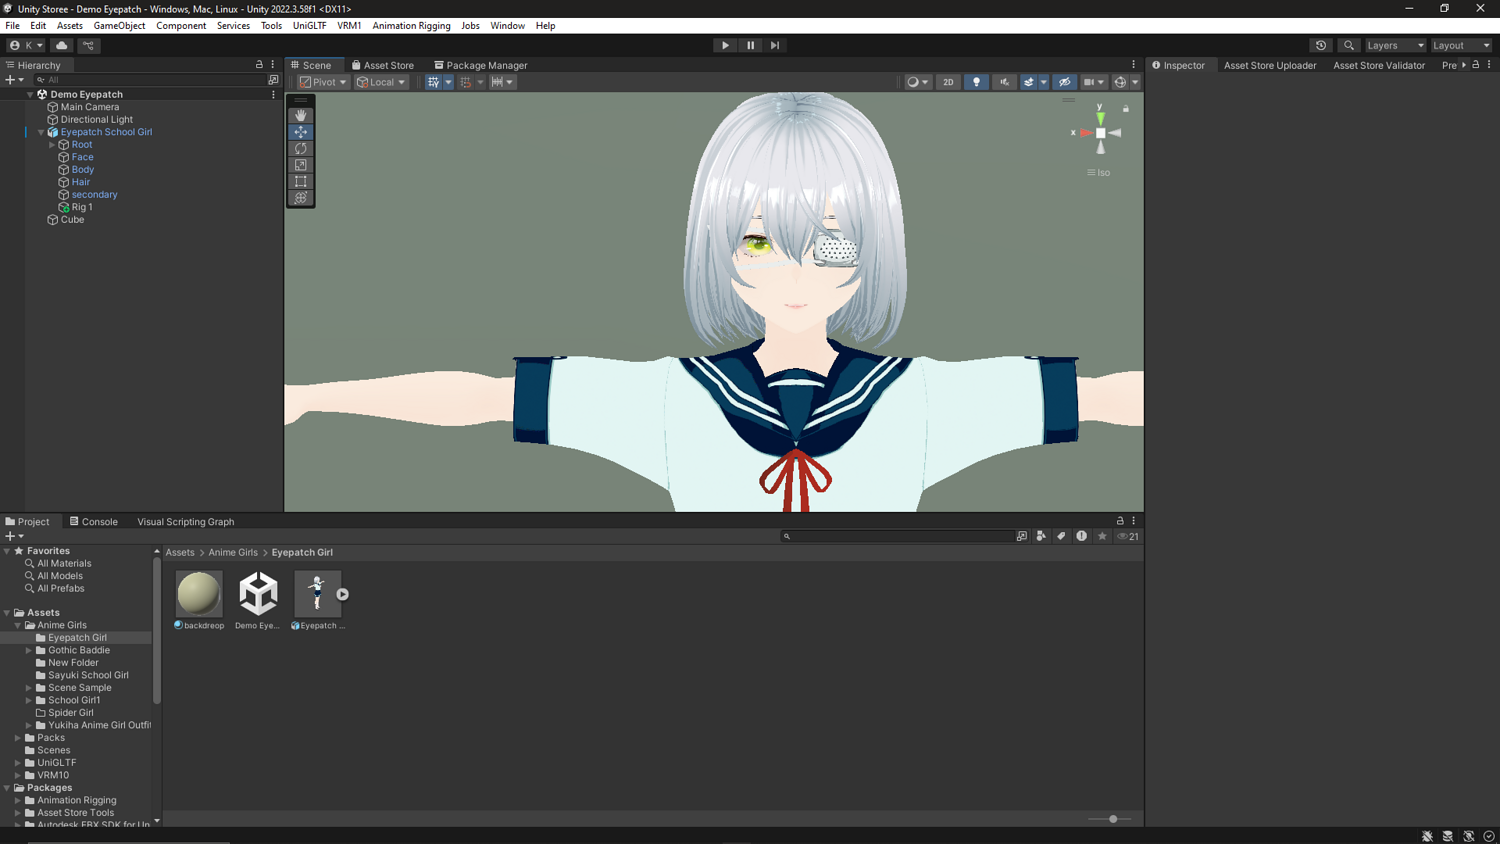Image resolution: width=1500 pixels, height=844 pixels.
Task: Expand the Gothic Baddie folder
Action: pos(29,650)
